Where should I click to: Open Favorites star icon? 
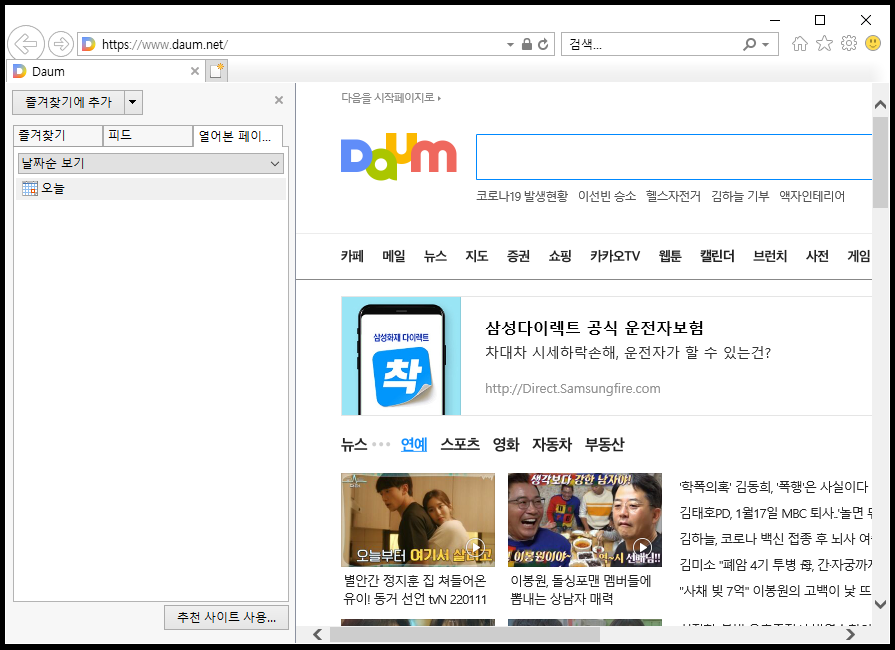[824, 43]
